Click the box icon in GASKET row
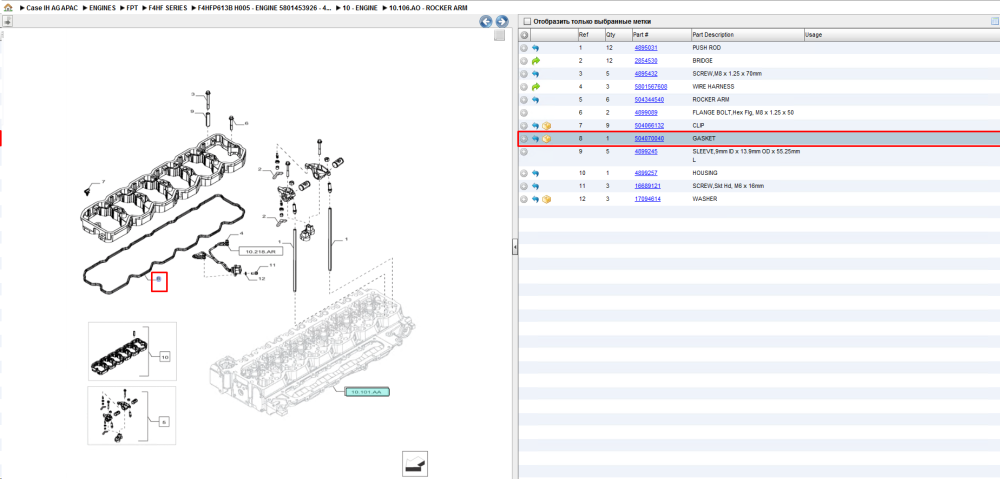 (x=547, y=138)
